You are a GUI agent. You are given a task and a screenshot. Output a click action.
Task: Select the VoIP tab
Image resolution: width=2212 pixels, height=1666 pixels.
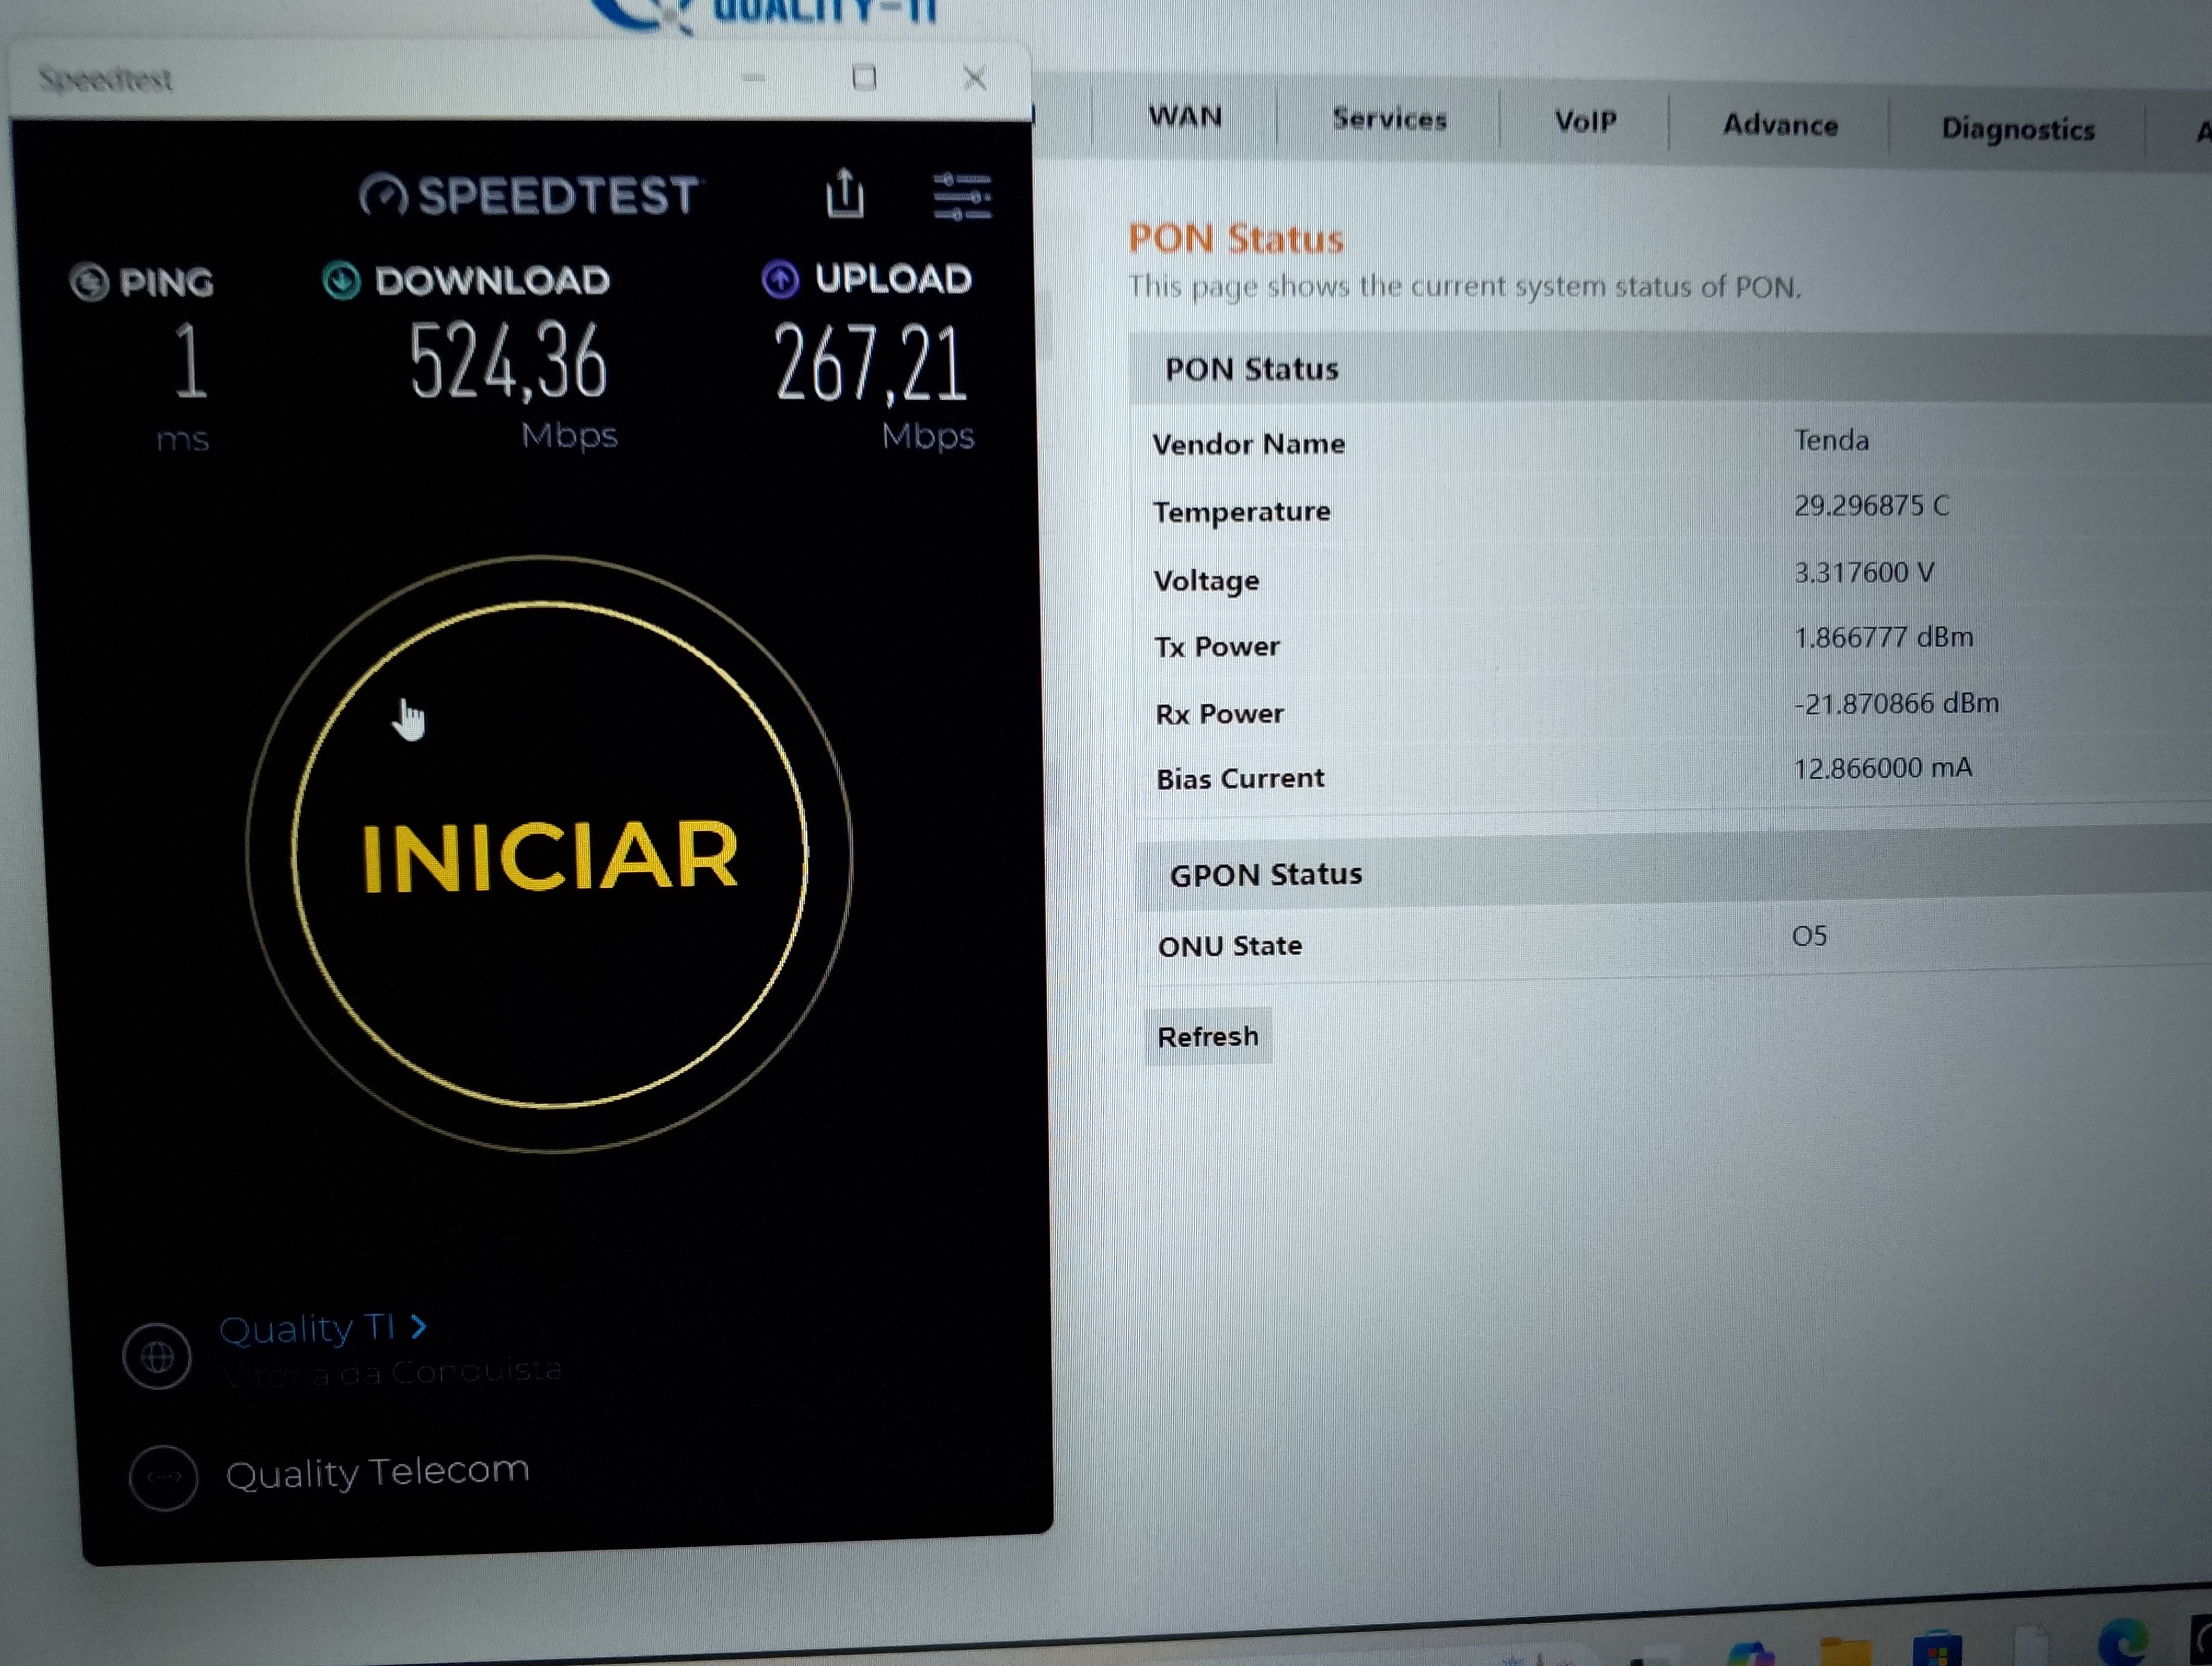tap(1585, 122)
